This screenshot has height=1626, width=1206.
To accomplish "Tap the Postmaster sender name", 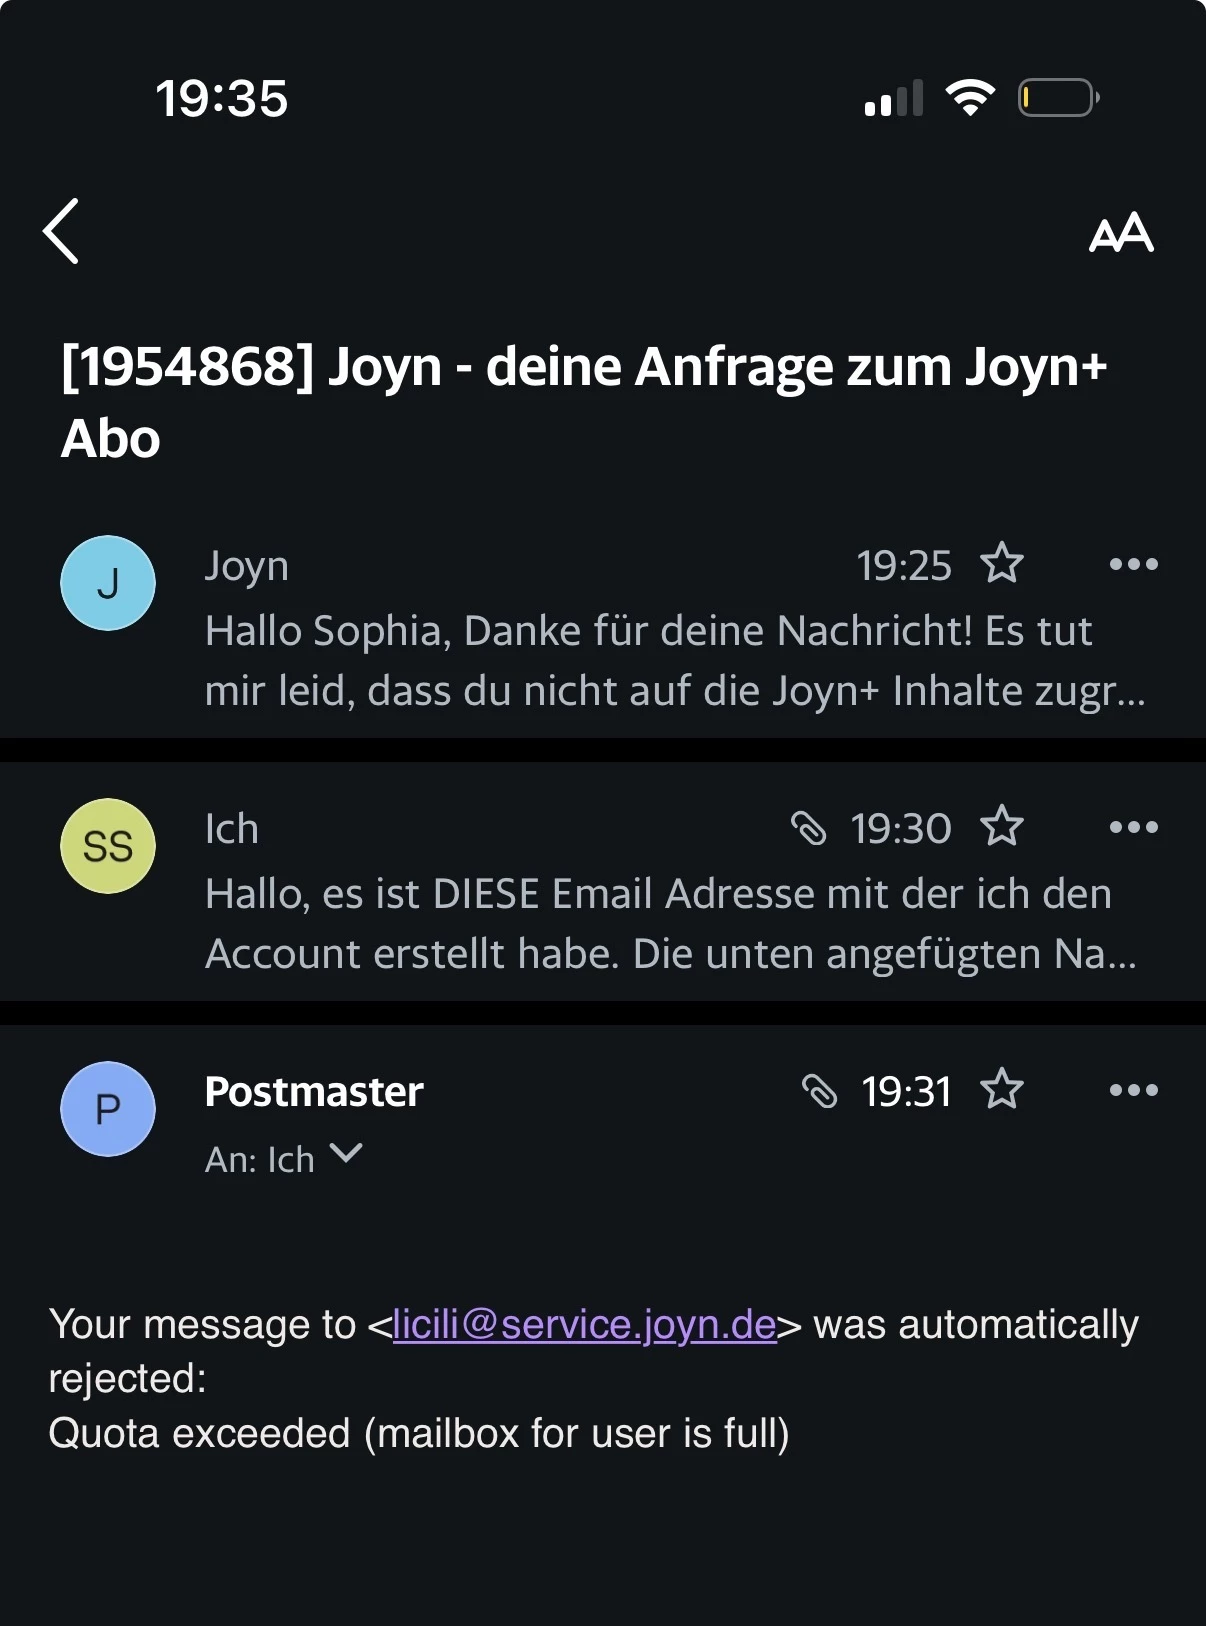I will [314, 1092].
